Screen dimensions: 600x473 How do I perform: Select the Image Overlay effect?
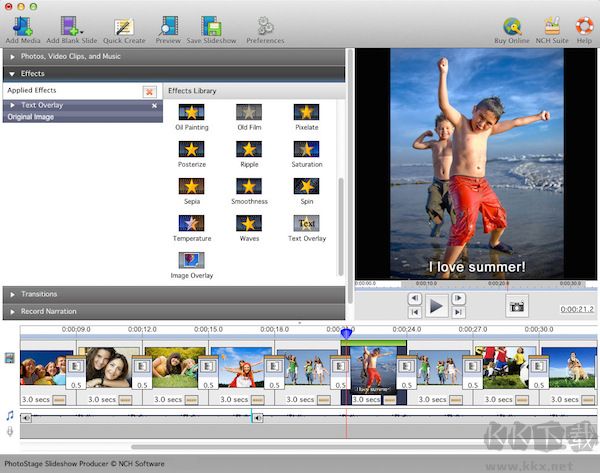[192, 260]
